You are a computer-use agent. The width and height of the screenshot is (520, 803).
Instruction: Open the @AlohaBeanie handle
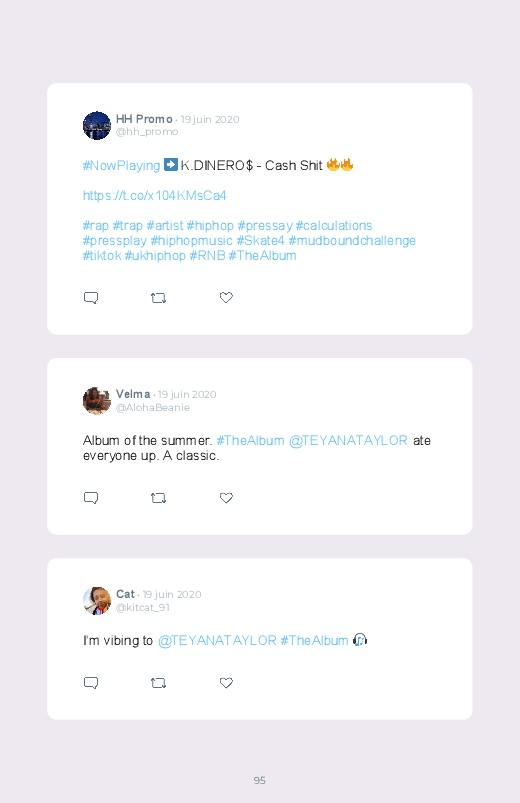pyautogui.click(x=153, y=408)
